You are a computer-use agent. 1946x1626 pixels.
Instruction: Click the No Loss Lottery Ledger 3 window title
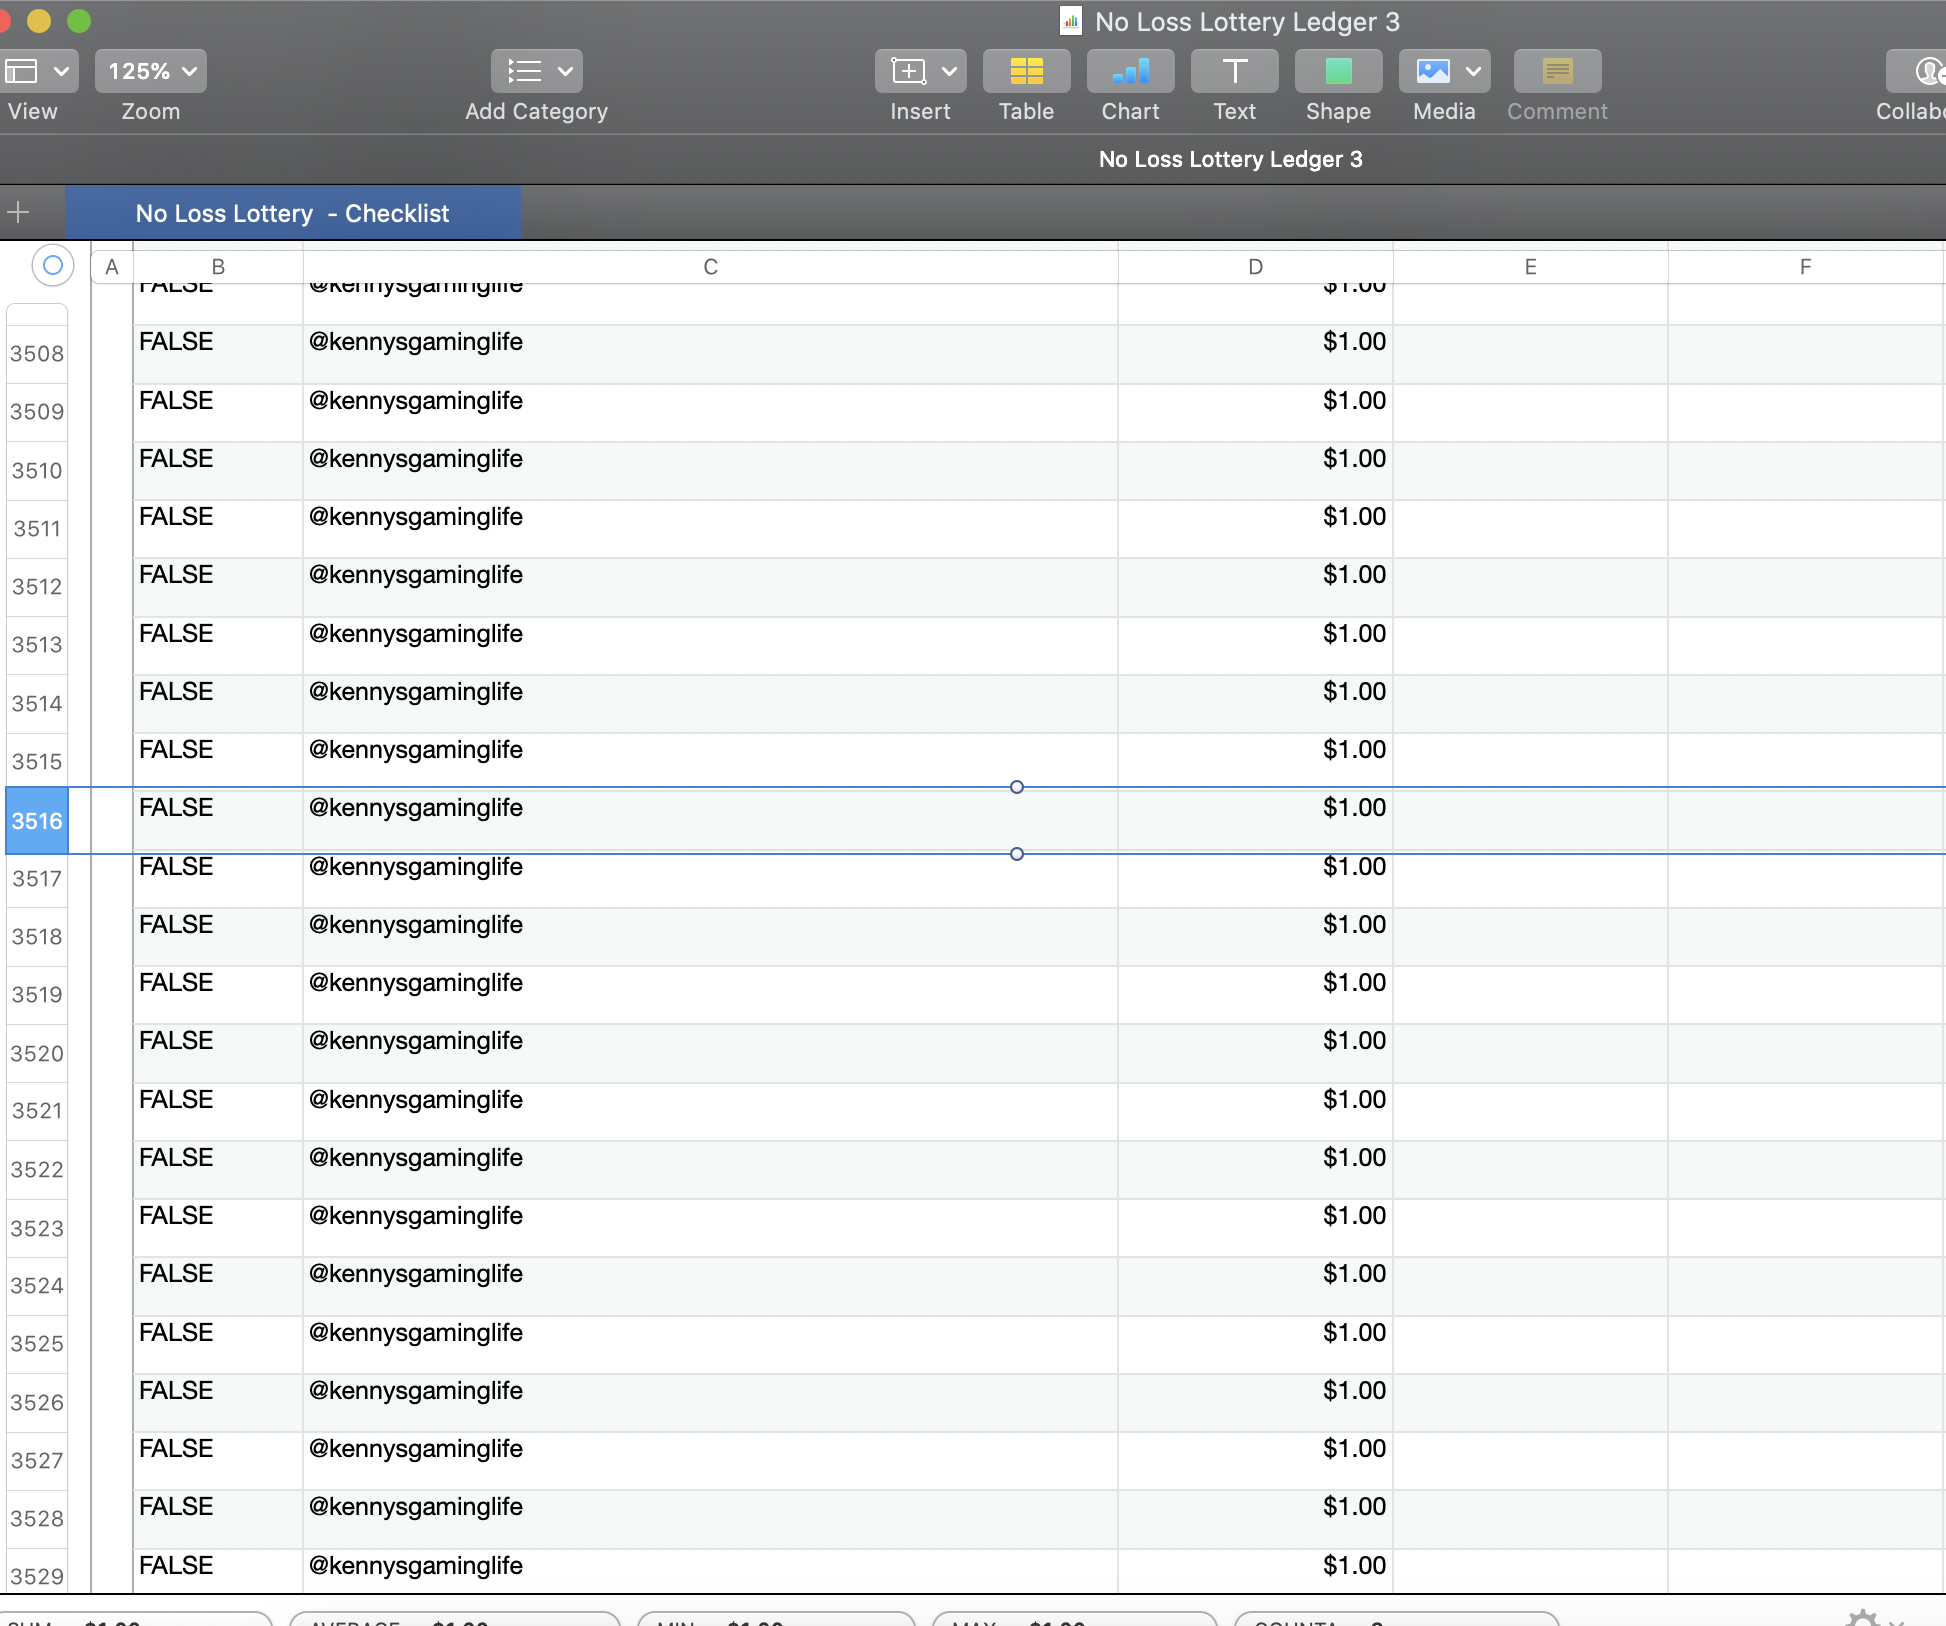[1247, 22]
